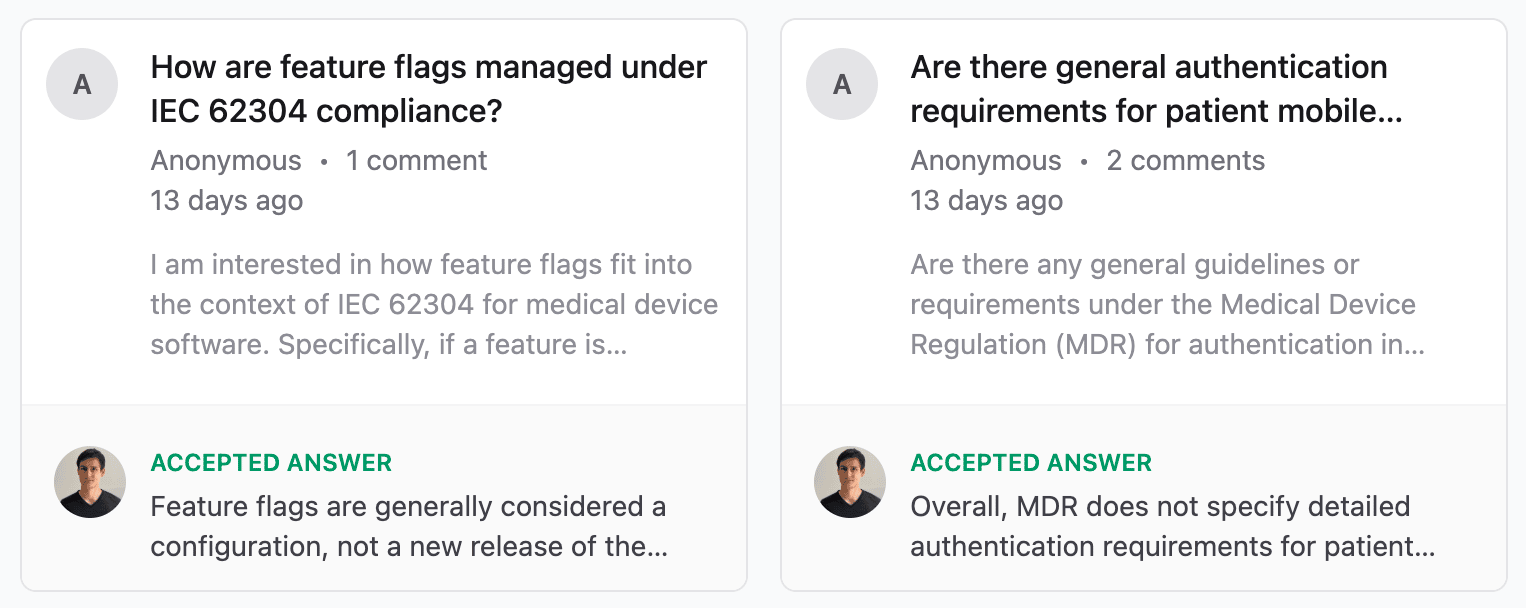Click the feature flags question excerpt text
Image resolution: width=1526 pixels, height=608 pixels.
(x=434, y=305)
